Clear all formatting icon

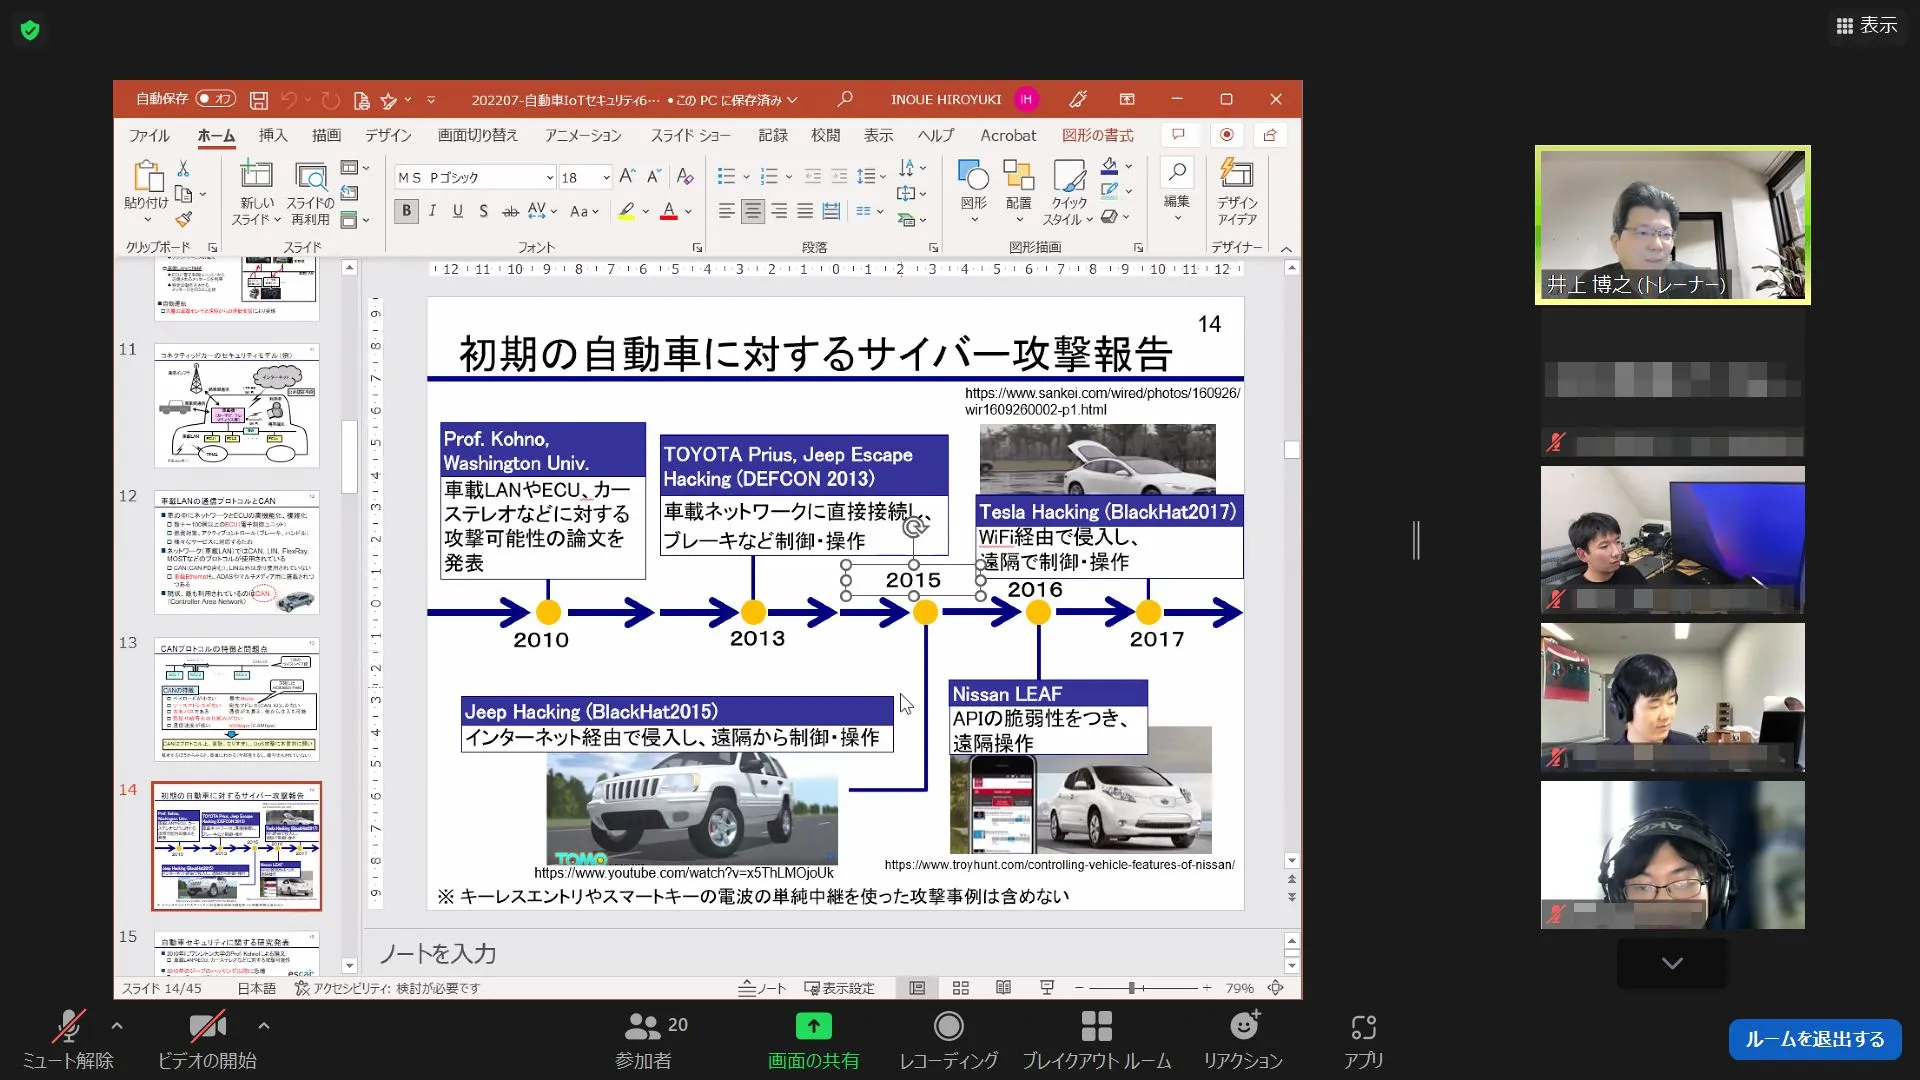pos(685,177)
